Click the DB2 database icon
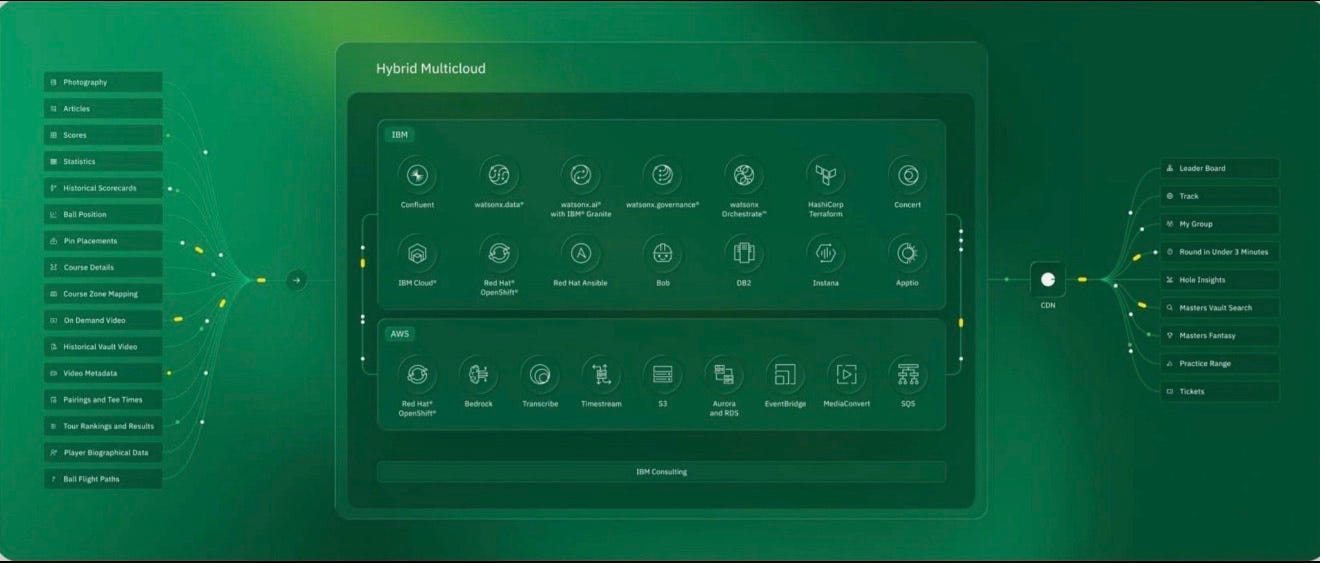Image resolution: width=1320 pixels, height=563 pixels. (744, 253)
